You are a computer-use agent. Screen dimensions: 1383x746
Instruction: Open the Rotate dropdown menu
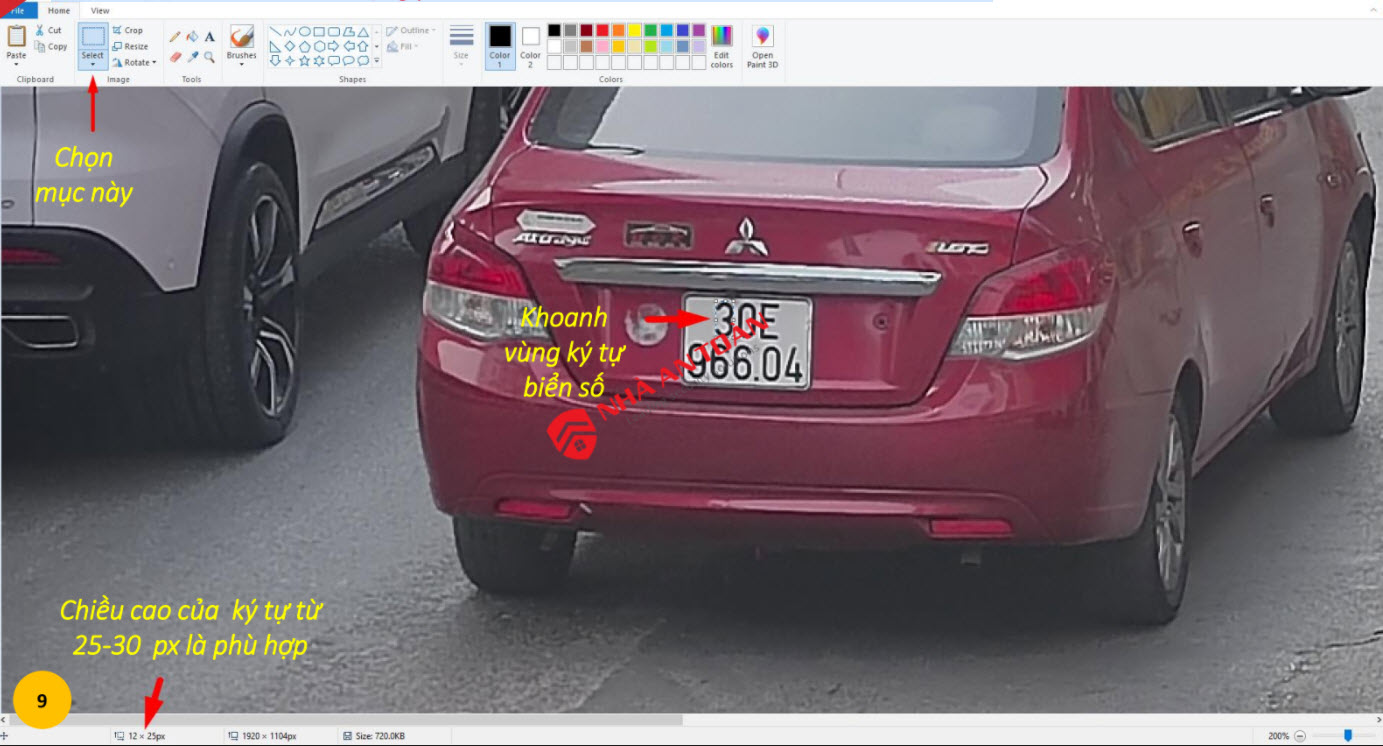134,62
